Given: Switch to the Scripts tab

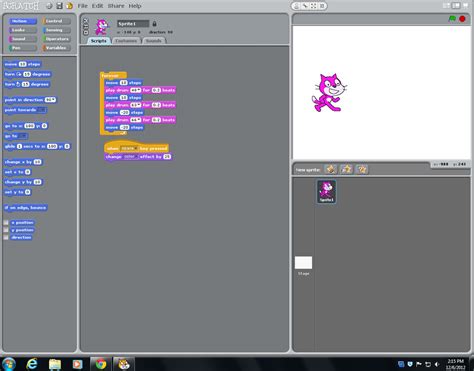Looking at the screenshot, I should pyautogui.click(x=99, y=41).
